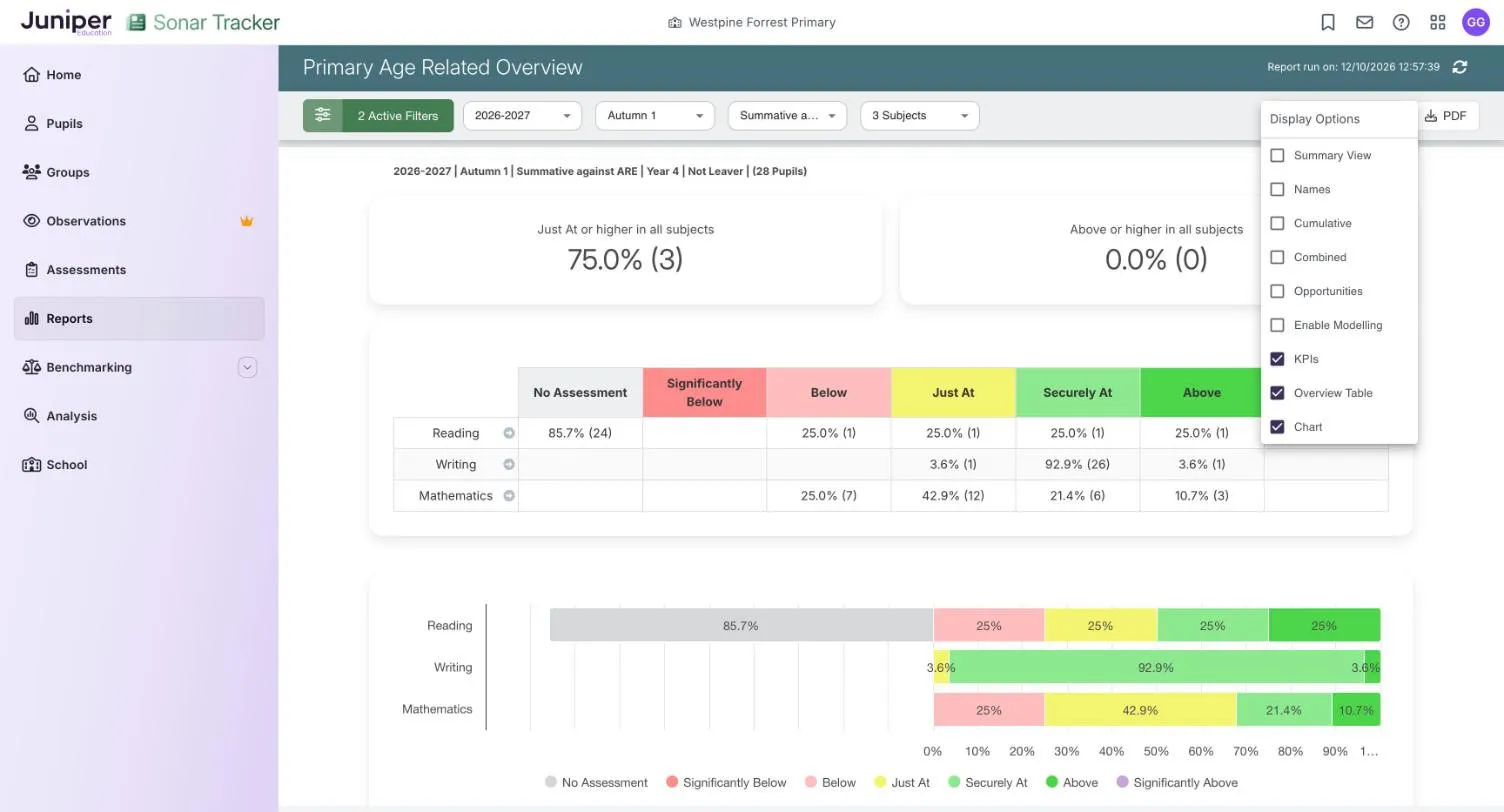The image size is (1504, 812).
Task: Toggle the Summary View checkbox
Action: coord(1277,155)
